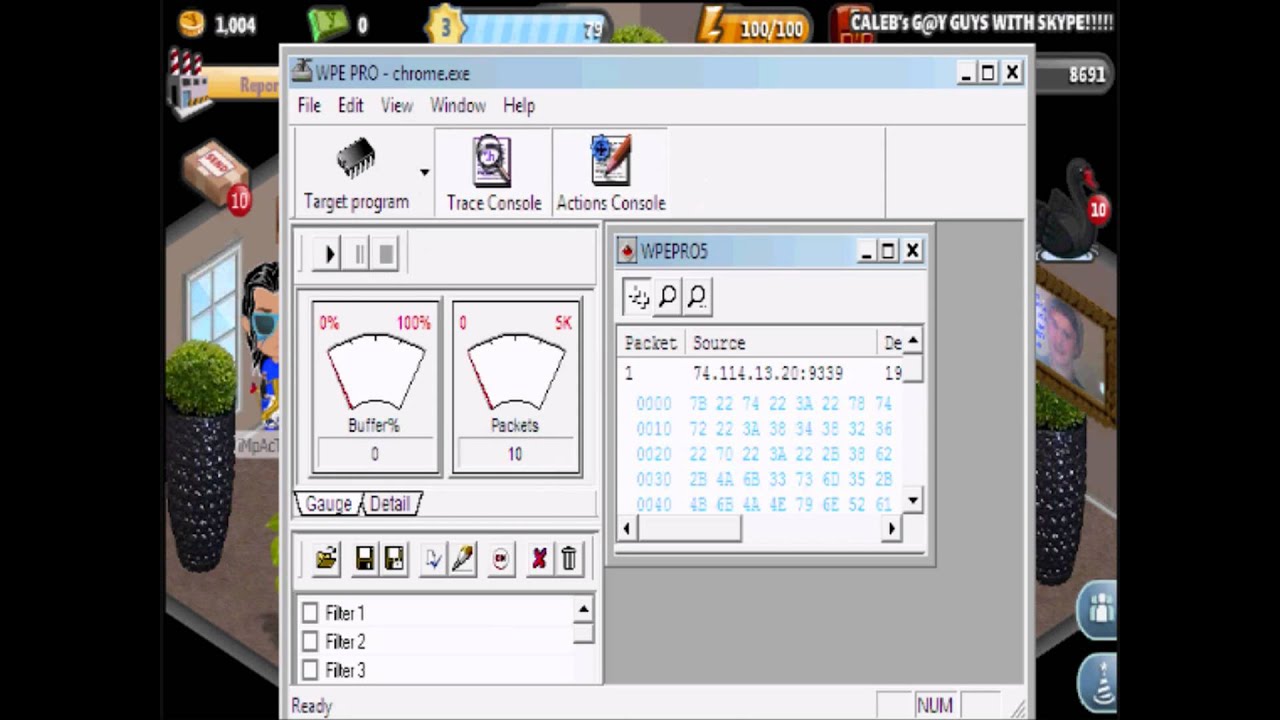The height and width of the screenshot is (720, 1280).
Task: Stop packet logging with the square button
Action: click(387, 254)
